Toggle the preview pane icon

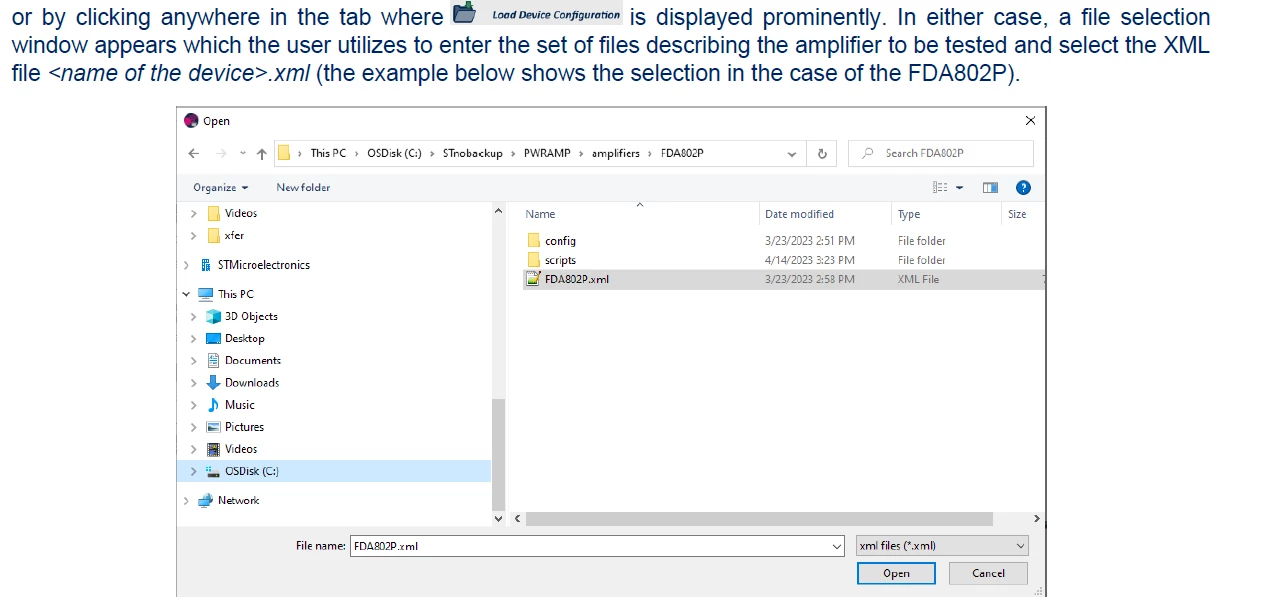pos(990,187)
